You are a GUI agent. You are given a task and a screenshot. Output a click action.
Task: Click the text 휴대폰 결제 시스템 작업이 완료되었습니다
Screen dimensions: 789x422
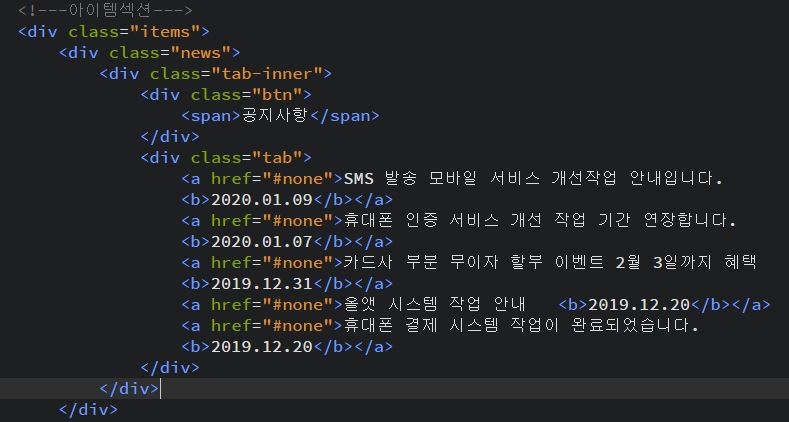[x=521, y=326]
